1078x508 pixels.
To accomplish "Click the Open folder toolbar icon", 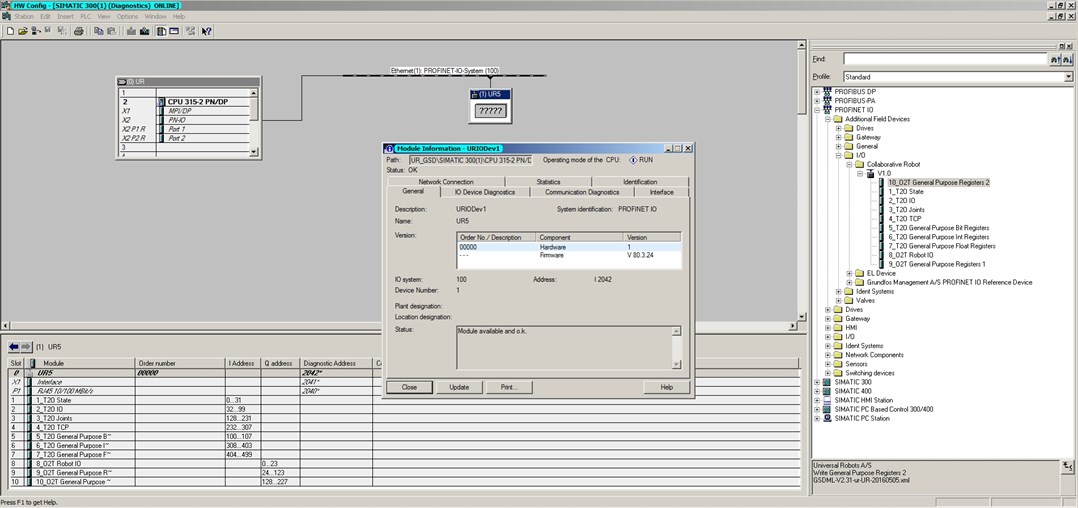I will pos(21,31).
